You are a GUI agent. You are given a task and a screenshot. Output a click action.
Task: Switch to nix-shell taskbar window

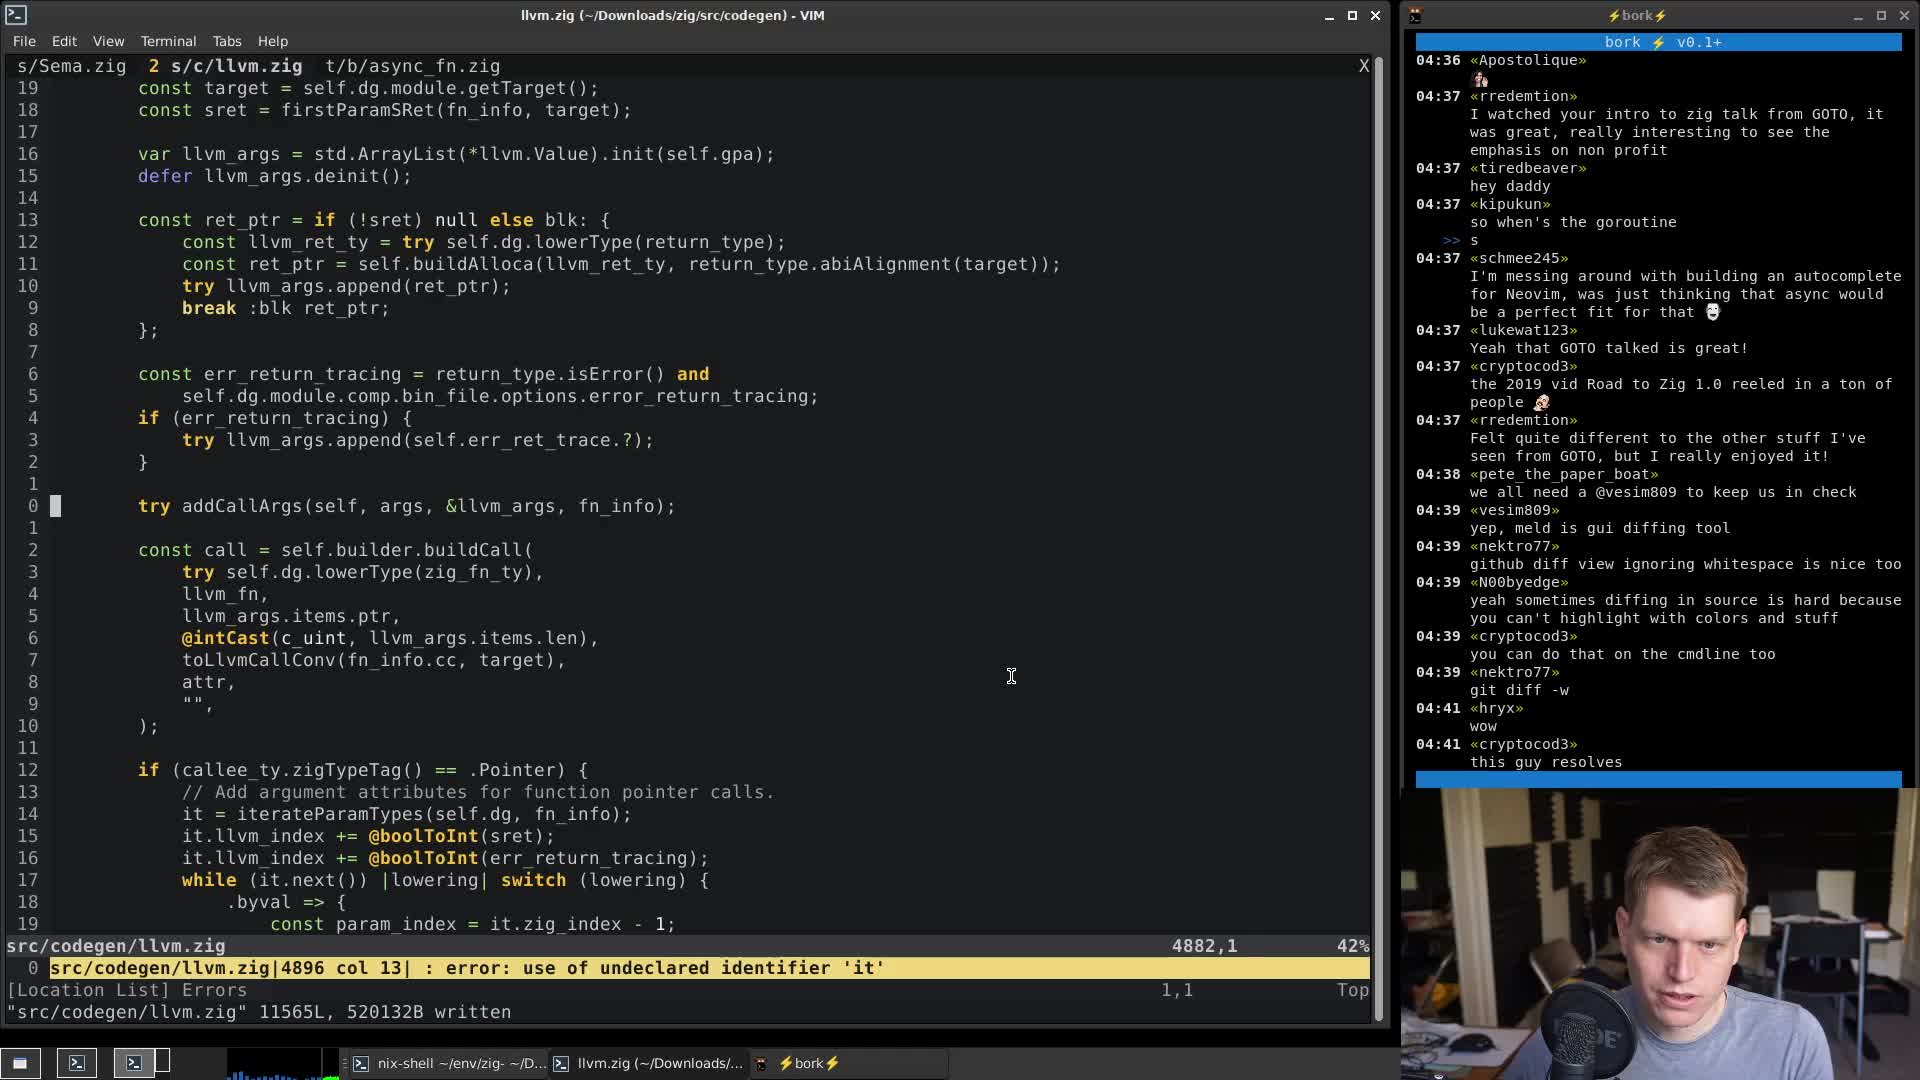click(x=450, y=1063)
